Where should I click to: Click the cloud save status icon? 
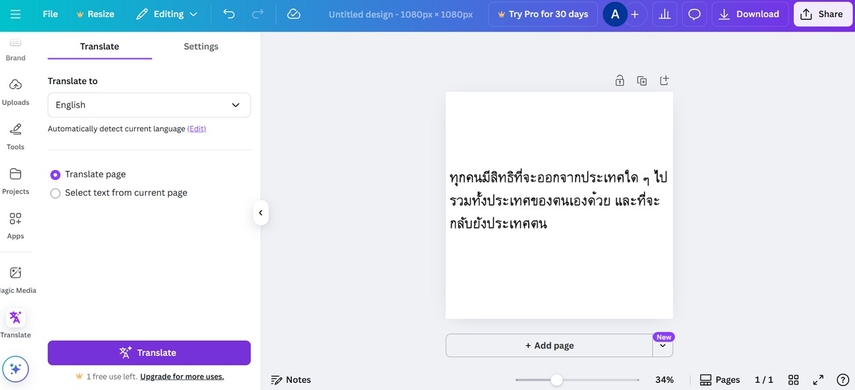point(293,14)
